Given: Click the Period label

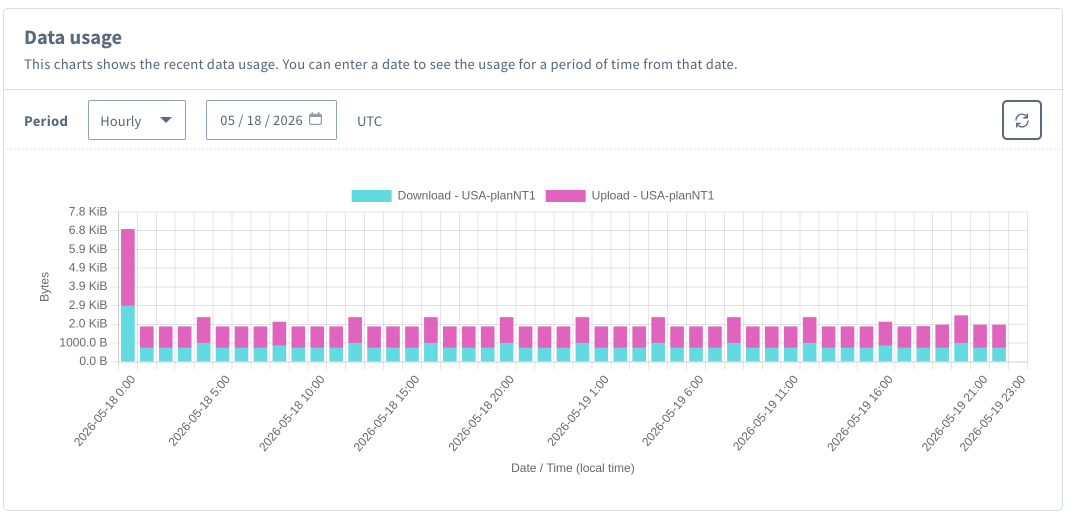Looking at the screenshot, I should click(x=46, y=121).
